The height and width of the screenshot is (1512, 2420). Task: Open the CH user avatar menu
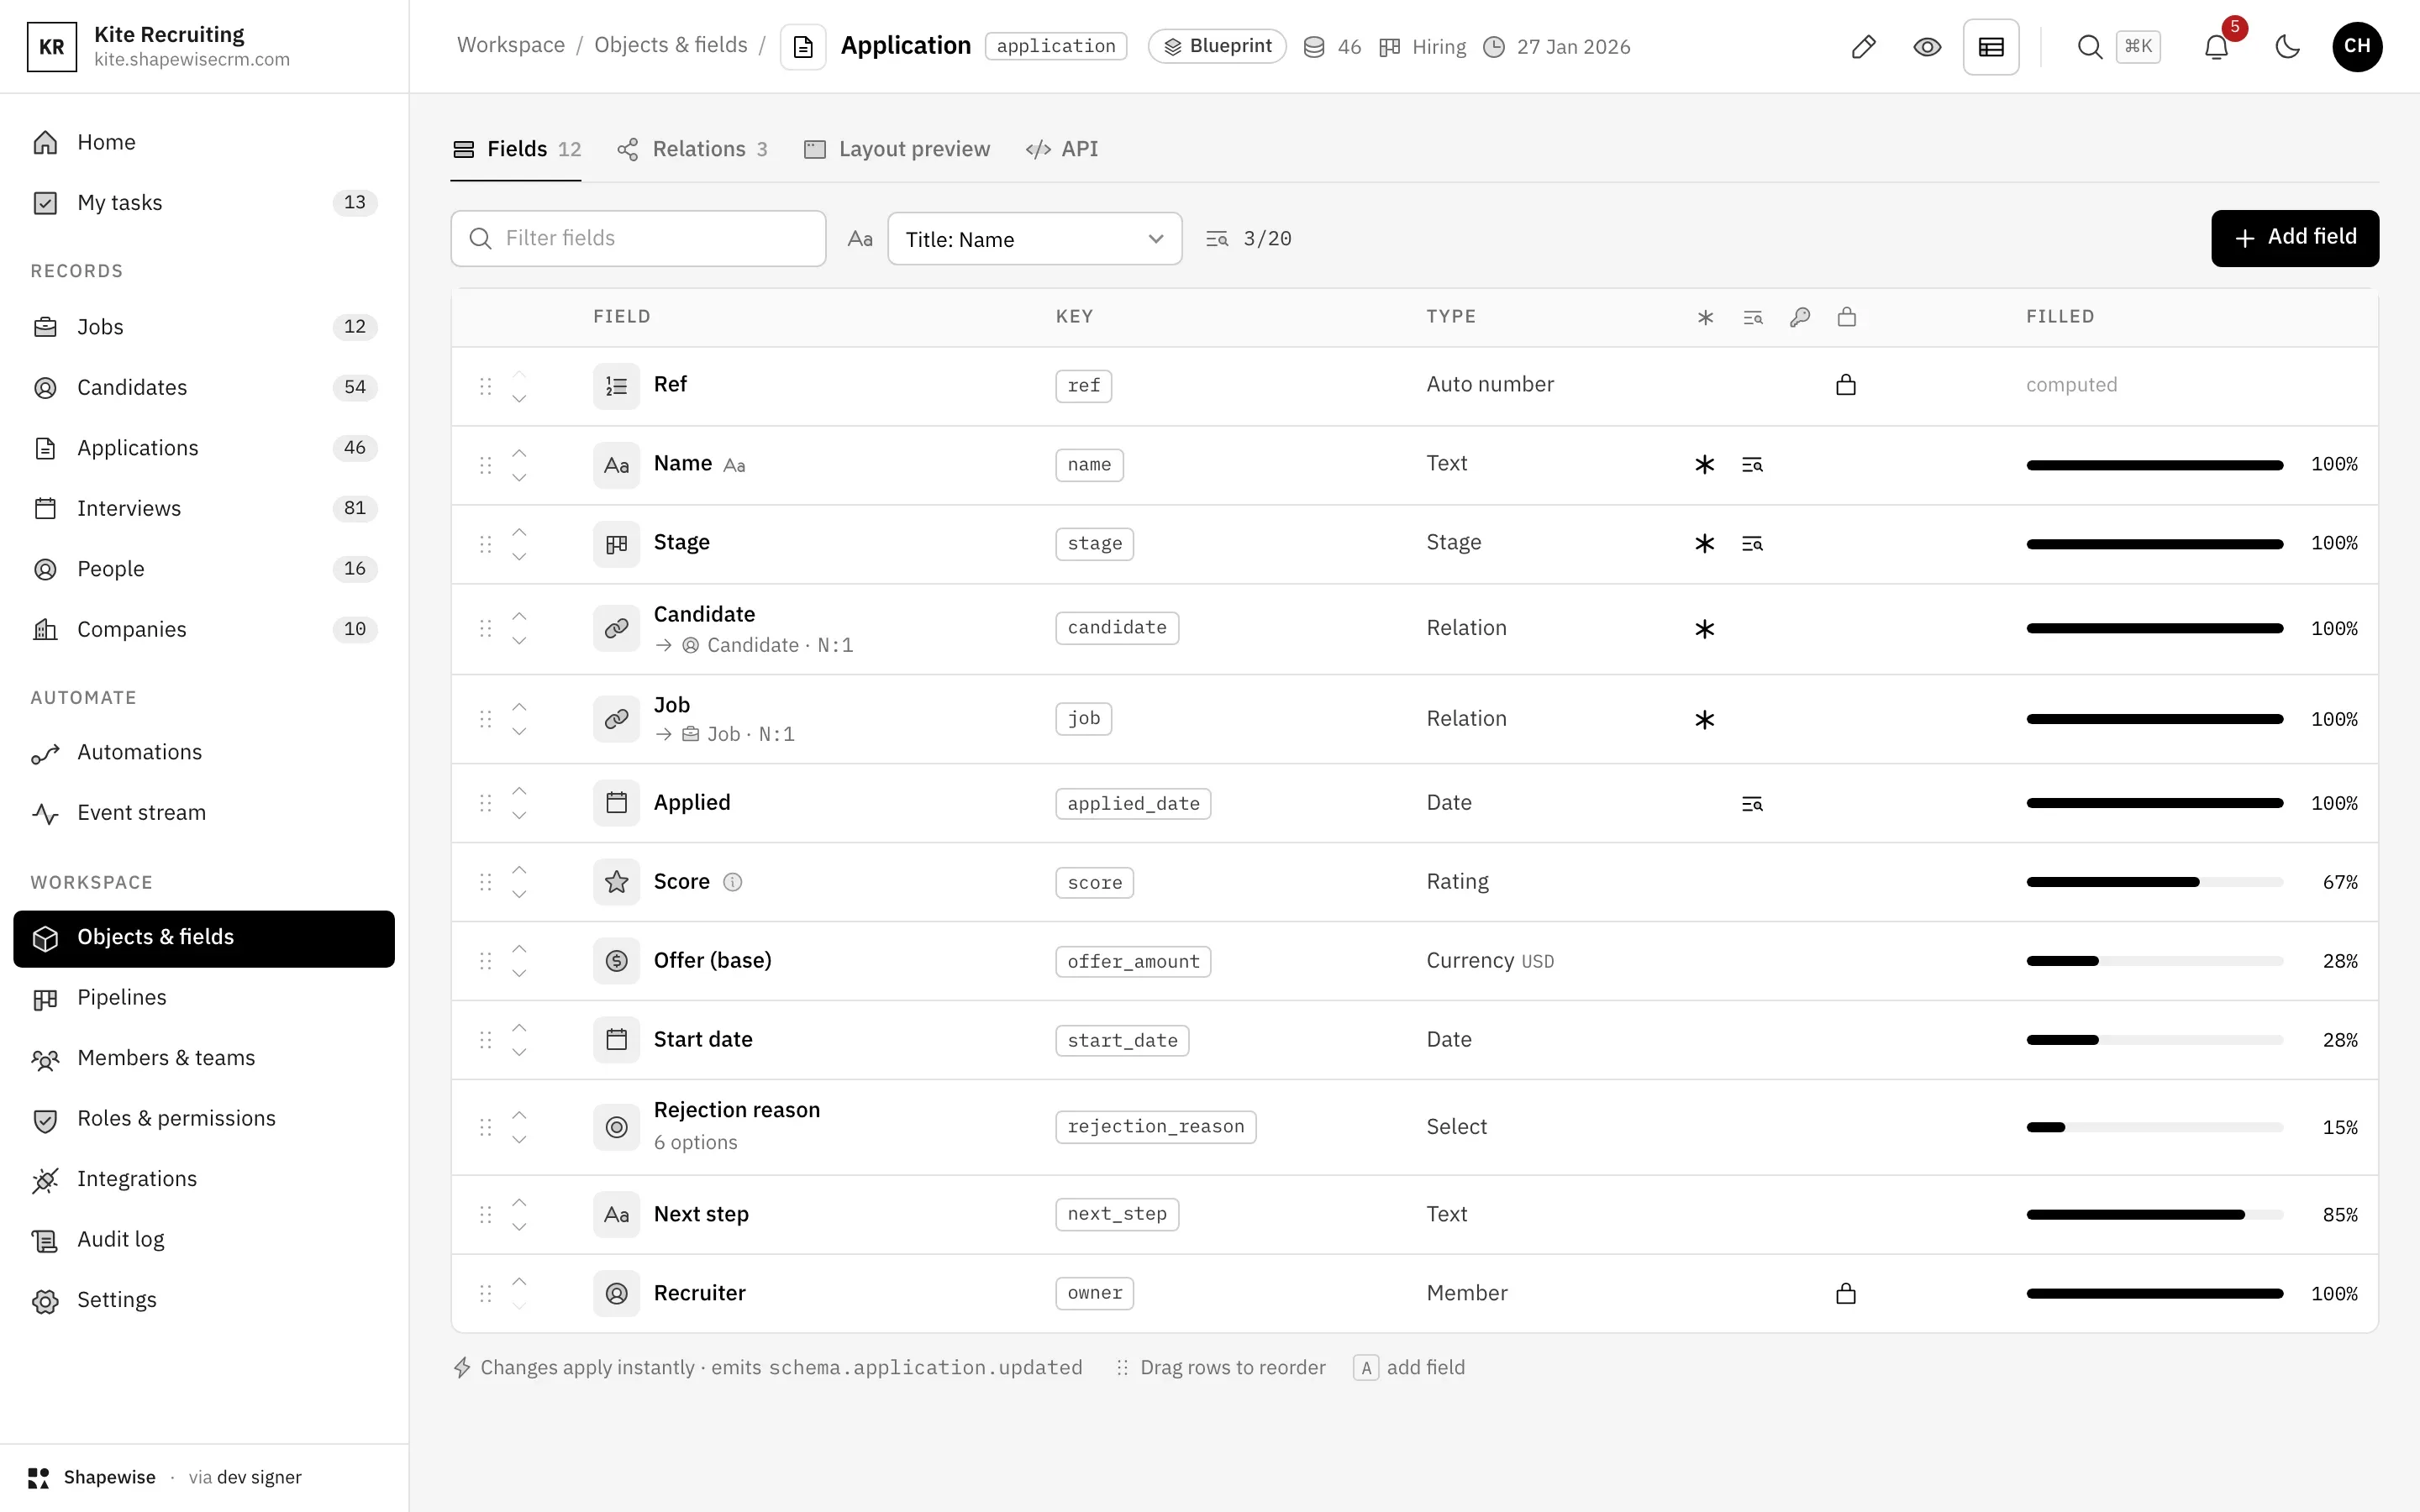point(2356,46)
